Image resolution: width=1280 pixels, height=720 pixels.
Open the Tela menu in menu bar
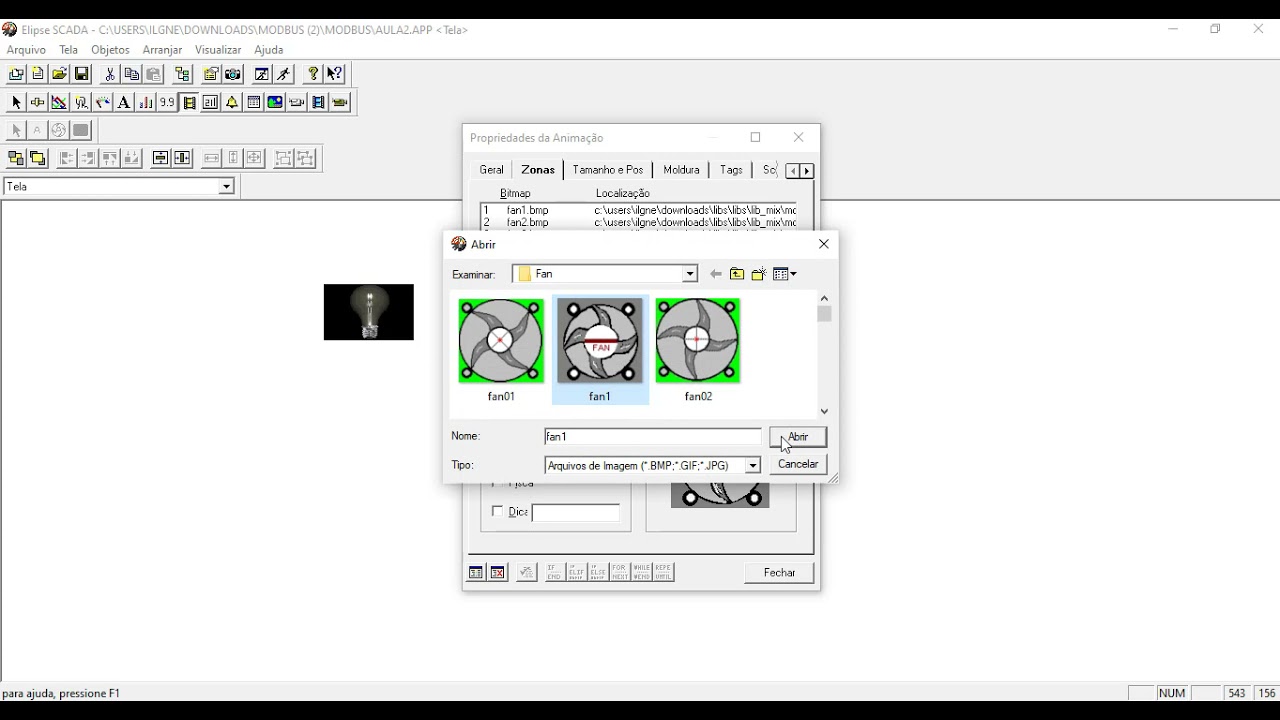coord(69,50)
